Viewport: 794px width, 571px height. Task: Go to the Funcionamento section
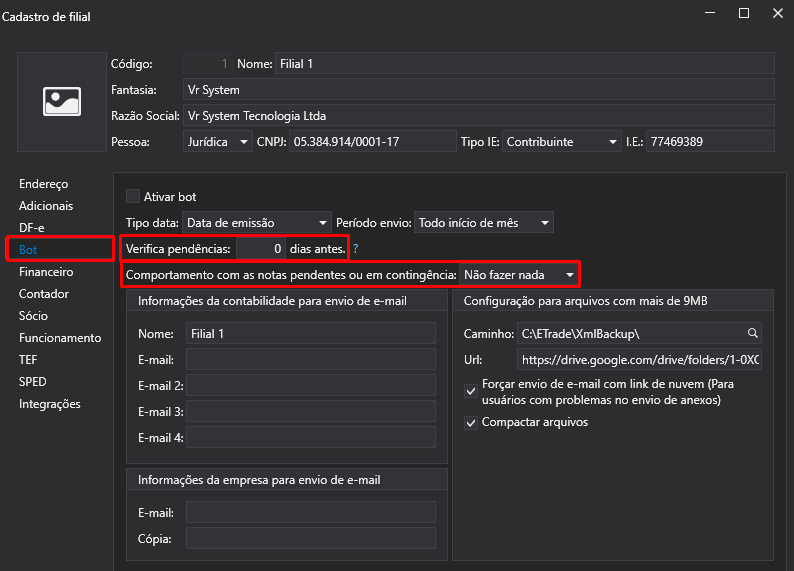[x=60, y=338]
